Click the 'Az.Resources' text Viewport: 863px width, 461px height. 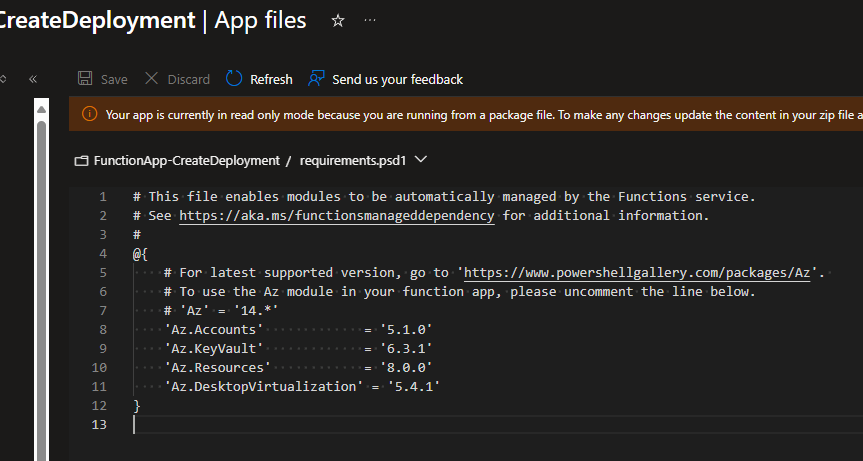217,367
